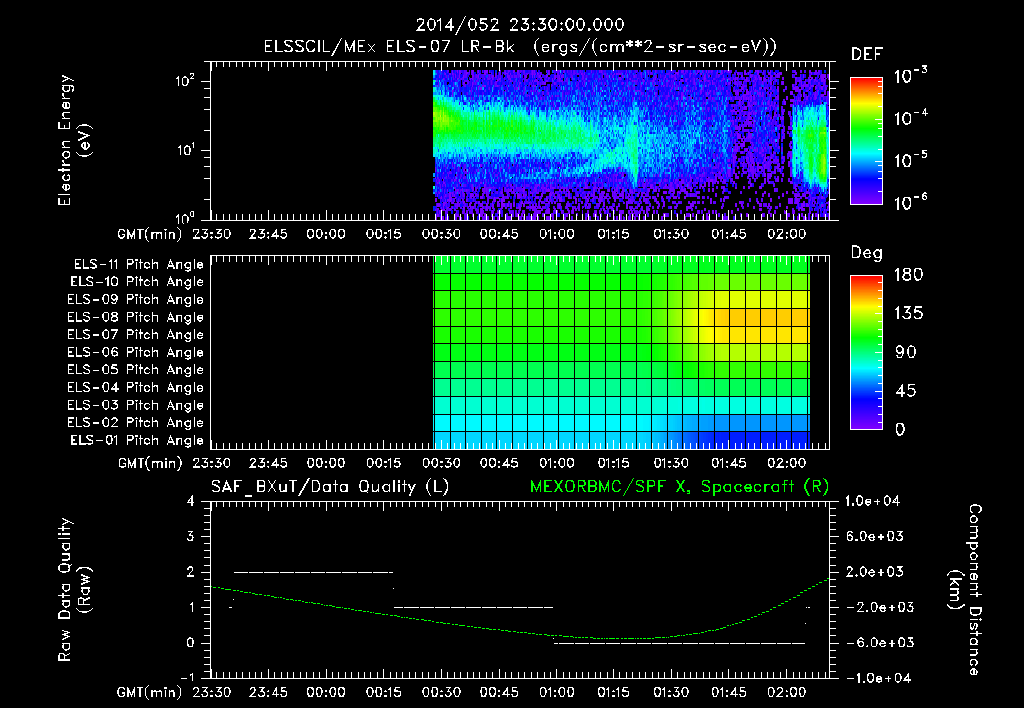1024x708 pixels.
Task: Click the ELS-04 Pitch Angle row label
Action: pyautogui.click(x=136, y=387)
